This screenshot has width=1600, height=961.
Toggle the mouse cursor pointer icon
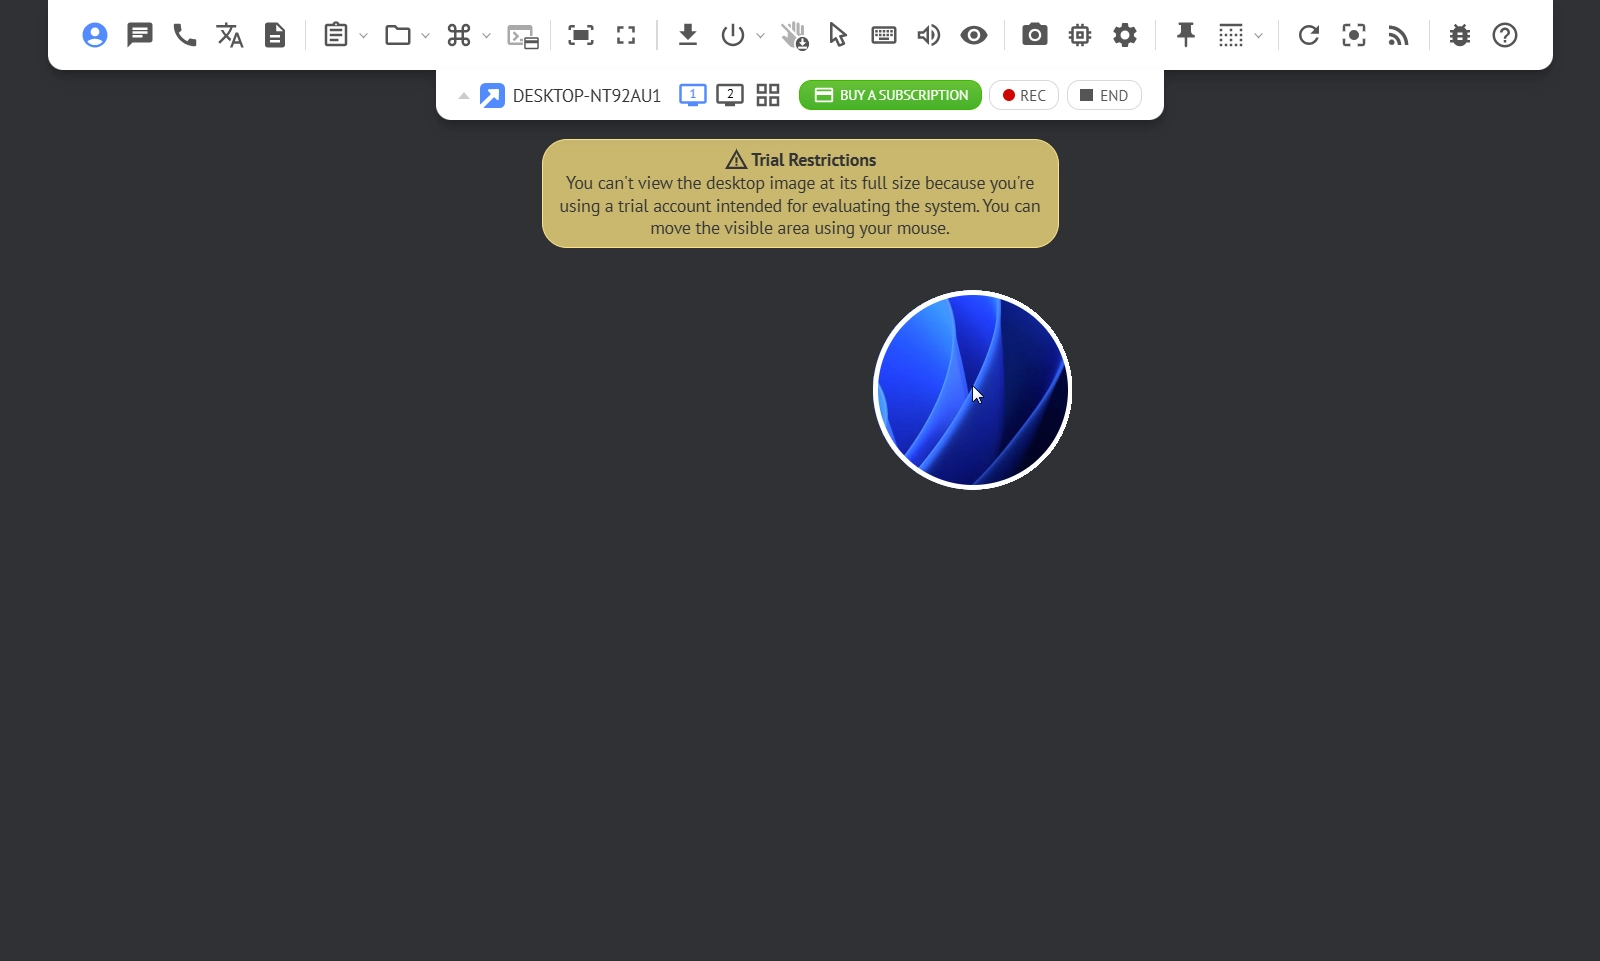[838, 36]
